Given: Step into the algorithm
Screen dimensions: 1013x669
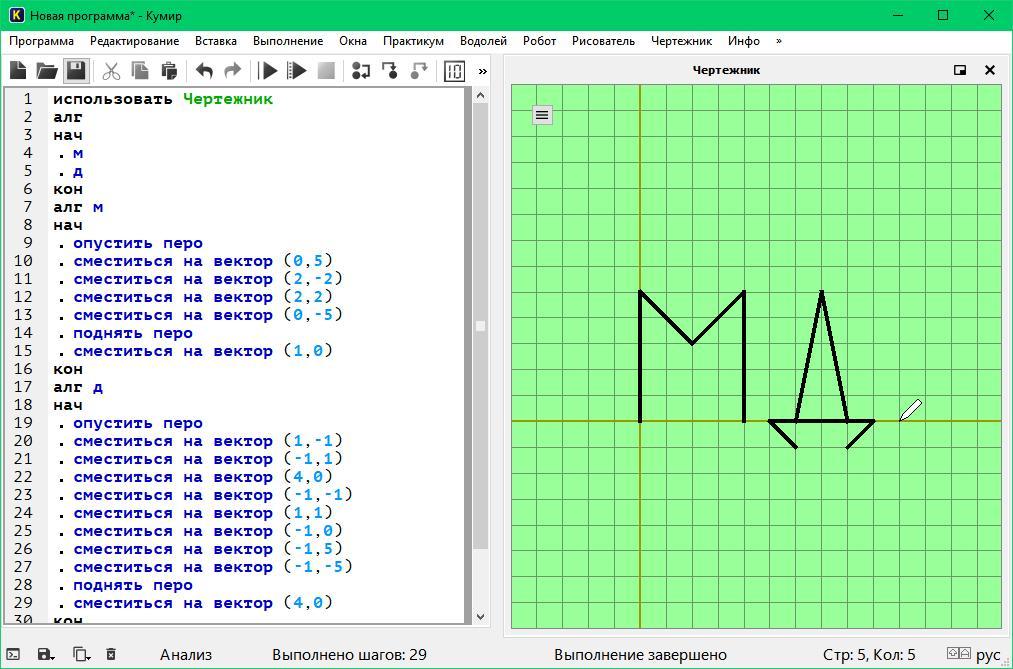Looking at the screenshot, I should click(390, 71).
